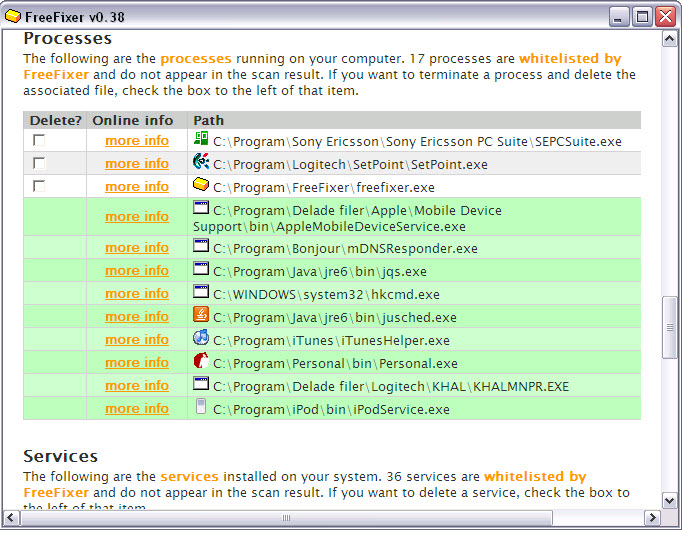Screen dimensions: 682x533
Task: Check the delete box for SetPoint.exe
Action: point(39,164)
